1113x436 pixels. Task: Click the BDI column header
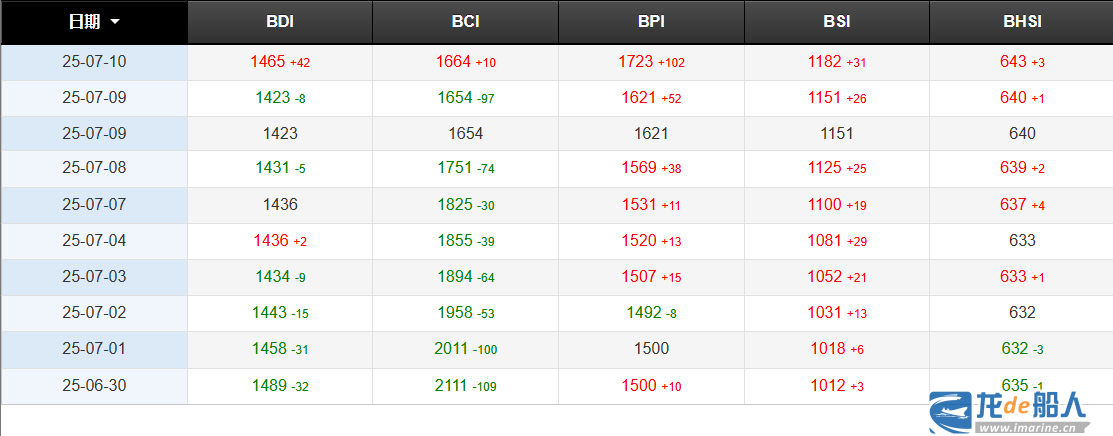[280, 22]
